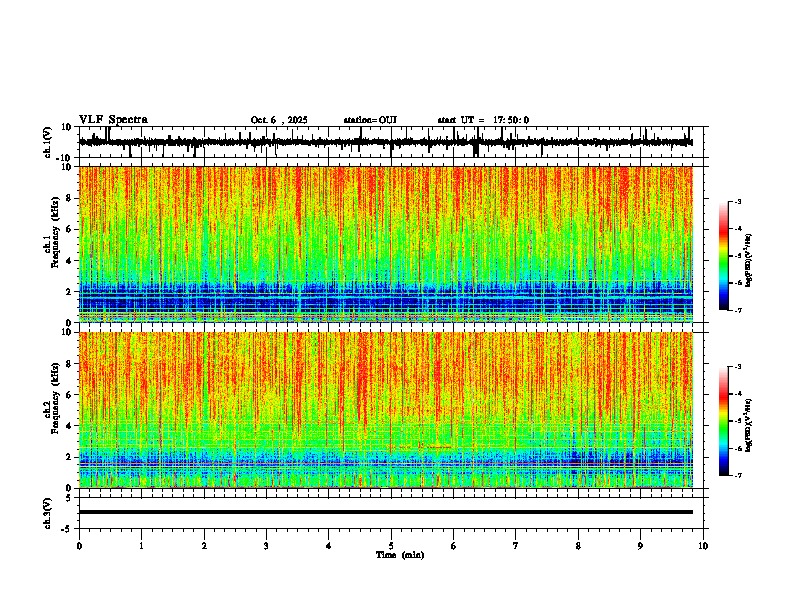Click the "6" kHz tick on ch.2 spectrogram

click(70, 394)
